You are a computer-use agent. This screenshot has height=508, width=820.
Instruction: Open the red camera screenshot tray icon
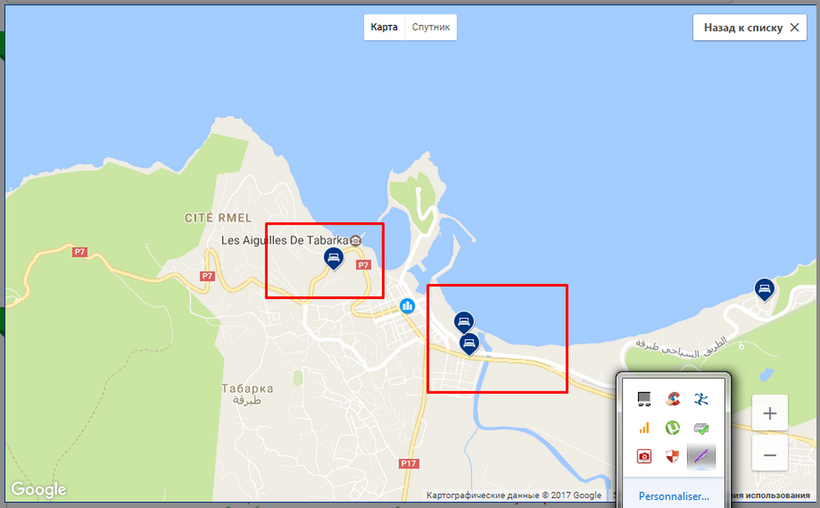coord(644,456)
